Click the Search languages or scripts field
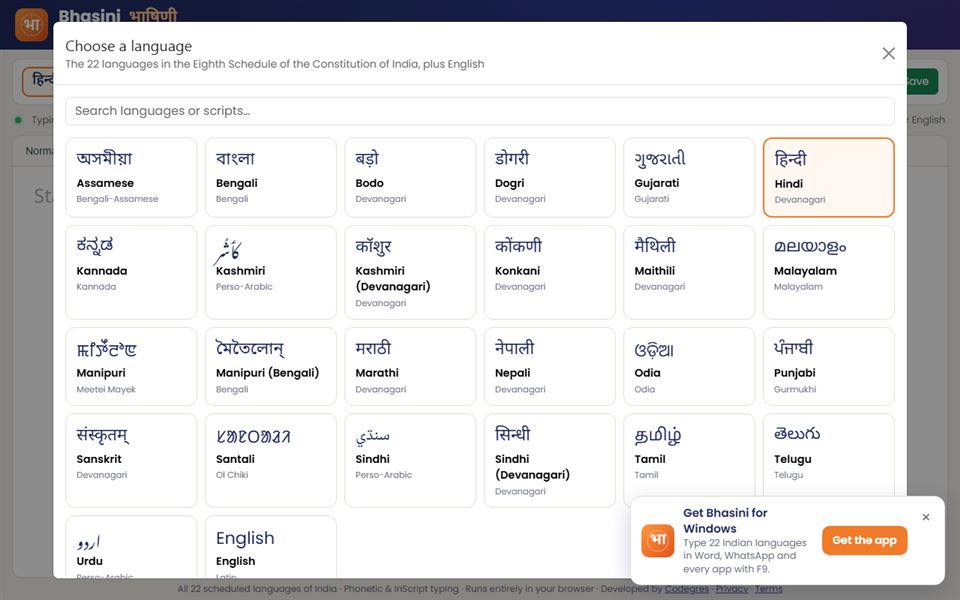Screen dimensions: 960x600 pyautogui.click(x=479, y=111)
